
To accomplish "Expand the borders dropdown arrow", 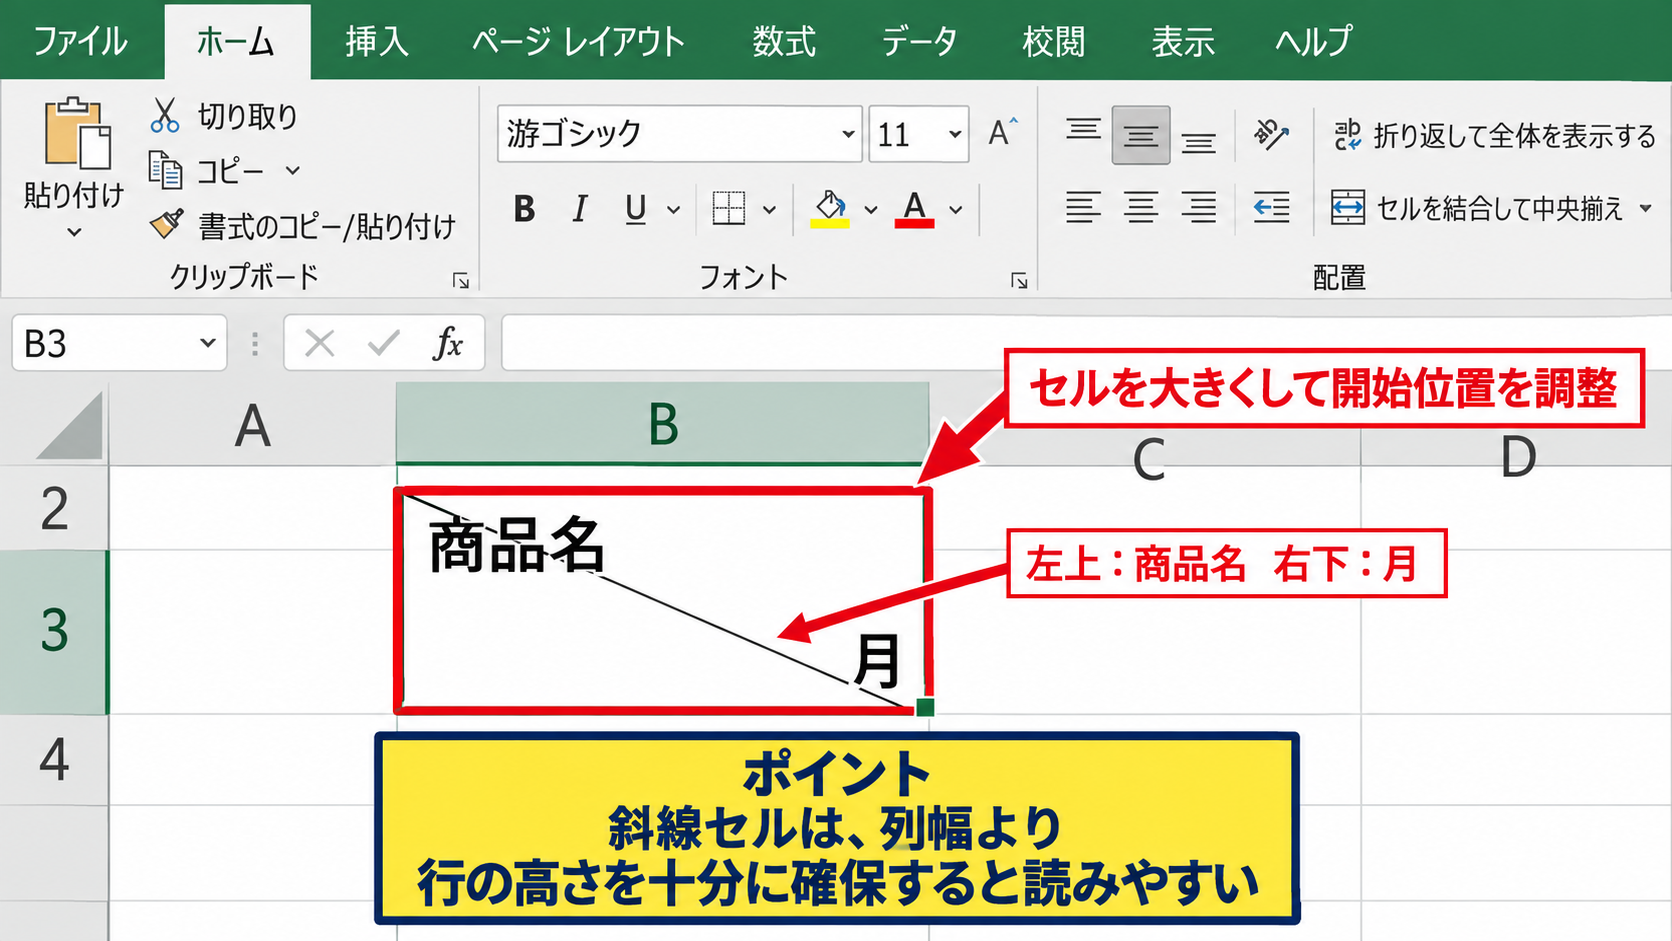I will pos(769,210).
